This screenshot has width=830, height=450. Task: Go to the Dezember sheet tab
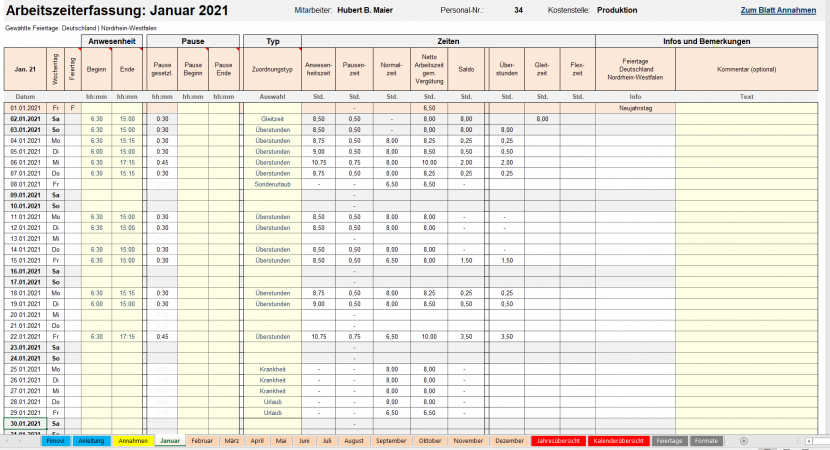click(508, 440)
